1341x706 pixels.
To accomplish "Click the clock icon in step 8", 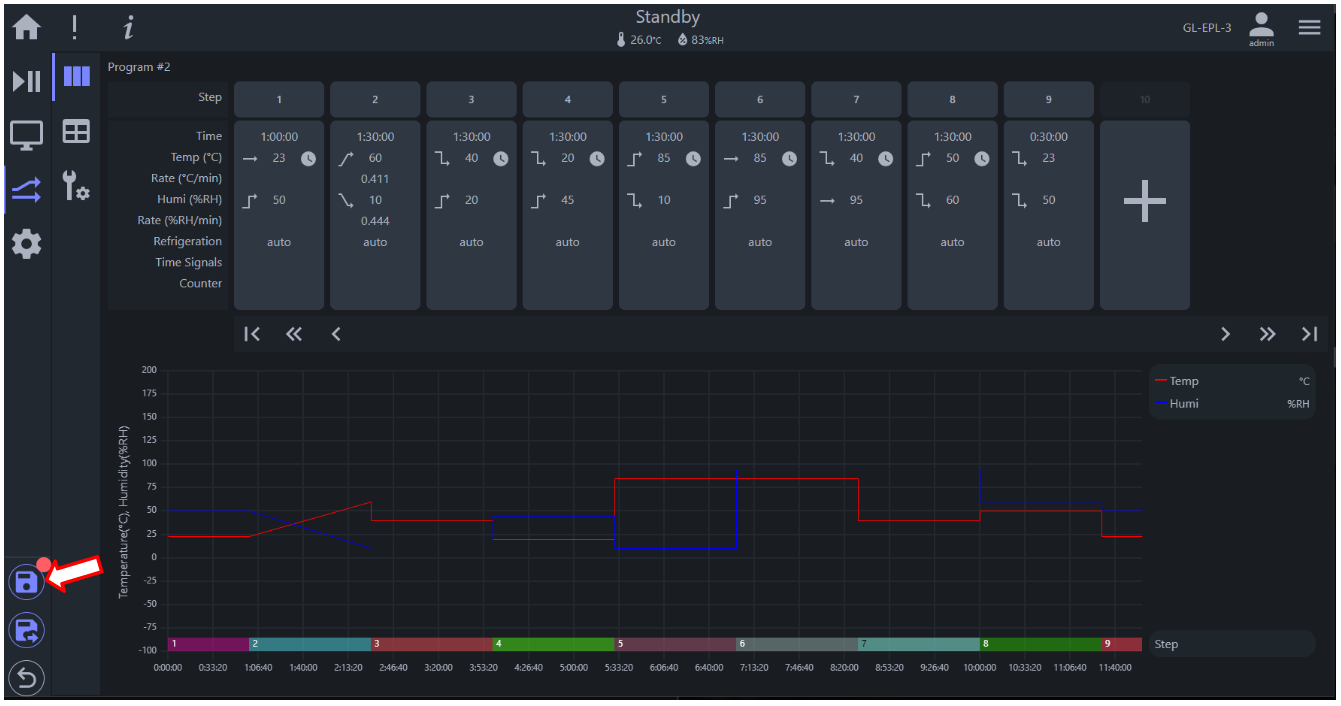I will [982, 158].
